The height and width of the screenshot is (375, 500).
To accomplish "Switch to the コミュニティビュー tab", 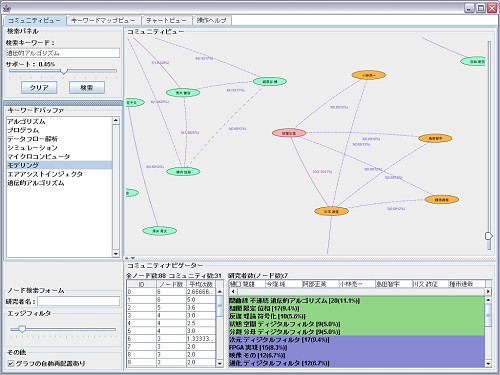I will pyautogui.click(x=34, y=20).
